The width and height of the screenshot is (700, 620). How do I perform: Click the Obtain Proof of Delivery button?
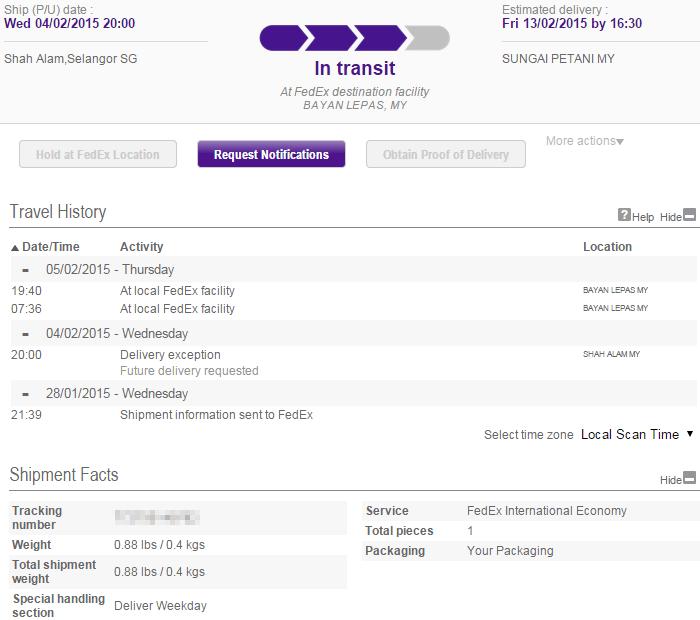446,154
